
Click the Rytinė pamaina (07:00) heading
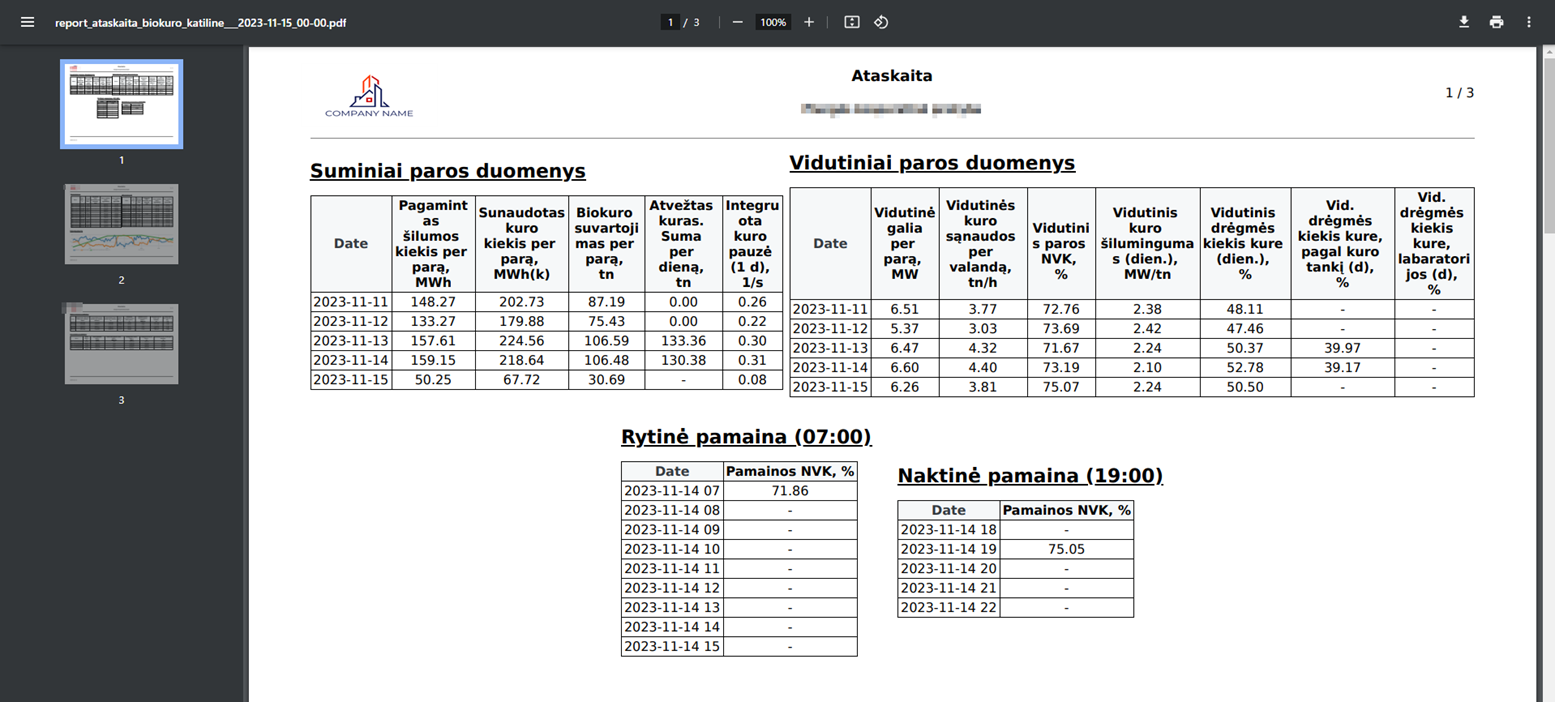[x=746, y=437]
